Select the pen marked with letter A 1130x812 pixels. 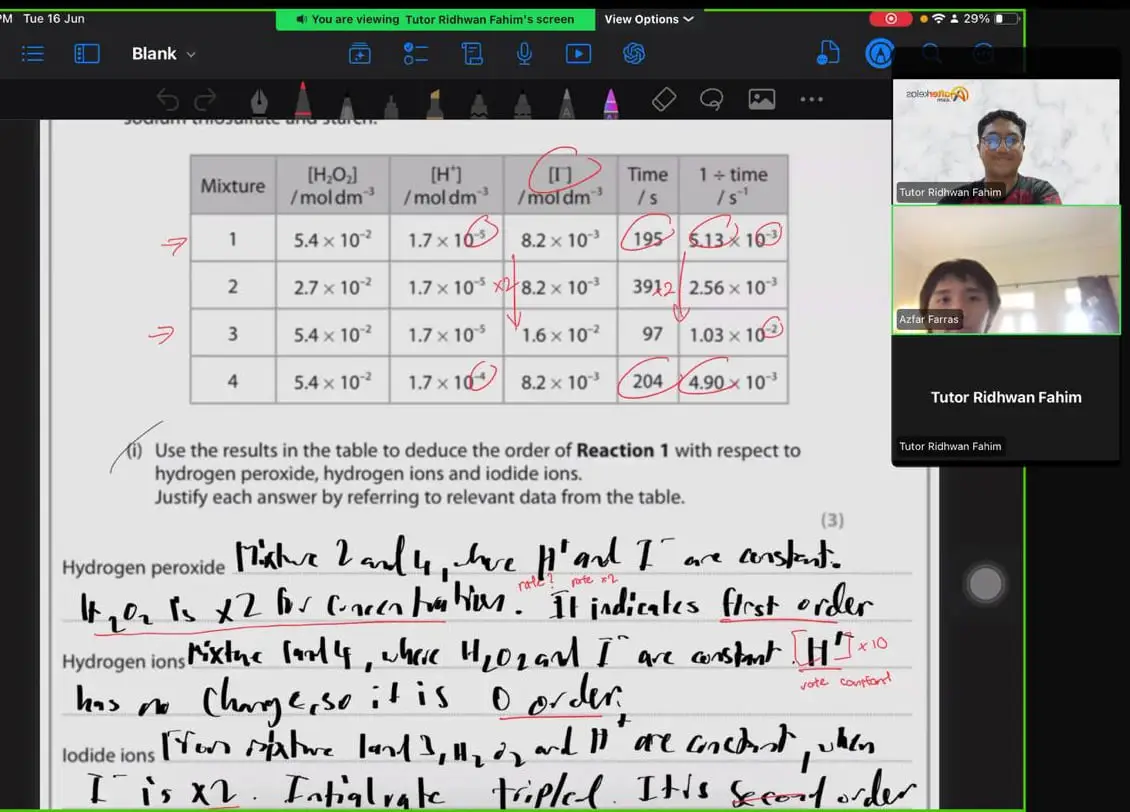(x=566, y=102)
